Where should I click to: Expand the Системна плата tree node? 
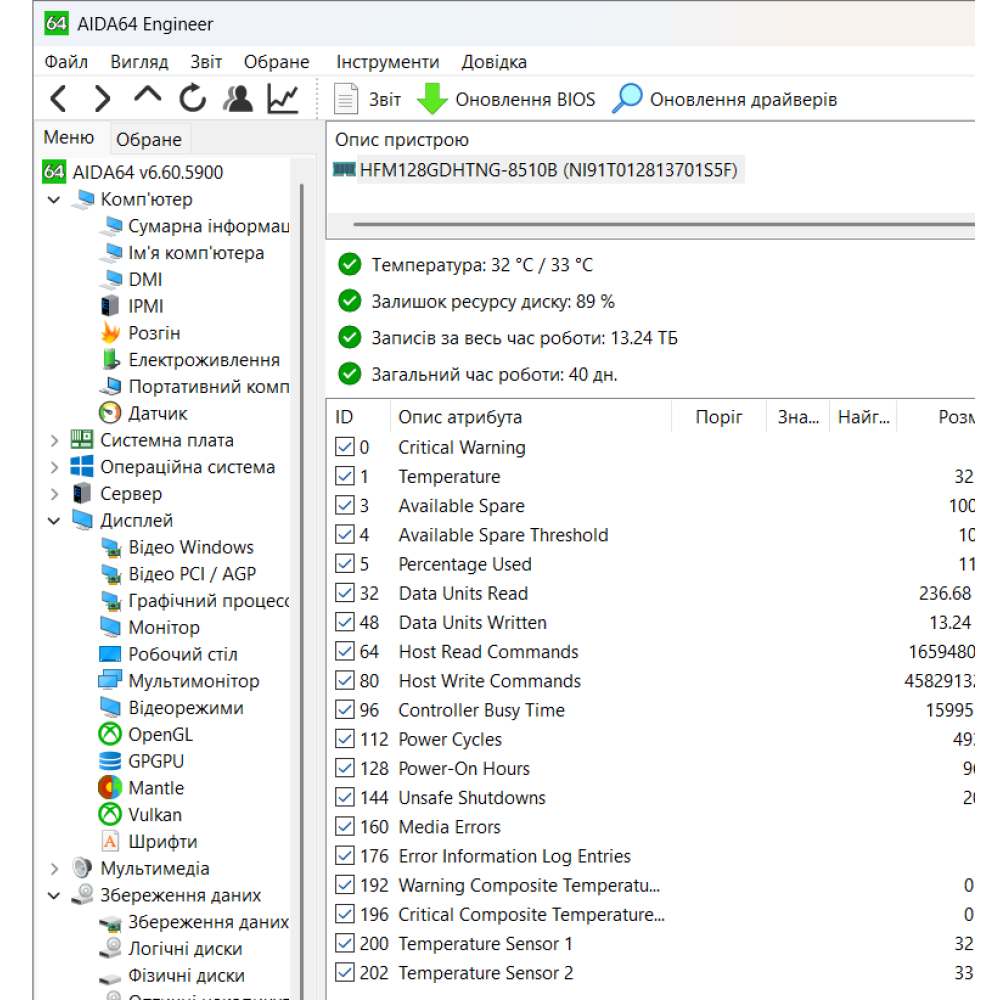(54, 440)
